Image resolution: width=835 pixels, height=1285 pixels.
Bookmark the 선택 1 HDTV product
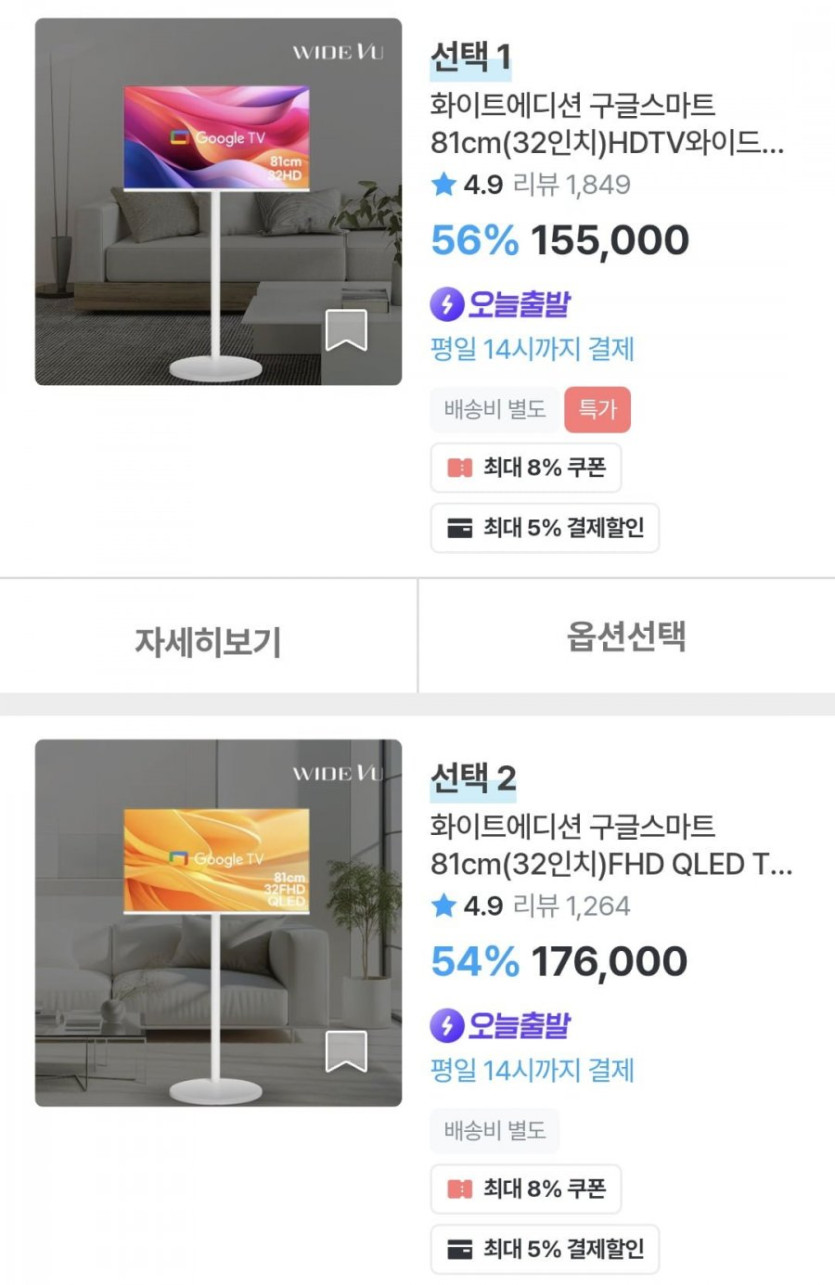(x=346, y=331)
